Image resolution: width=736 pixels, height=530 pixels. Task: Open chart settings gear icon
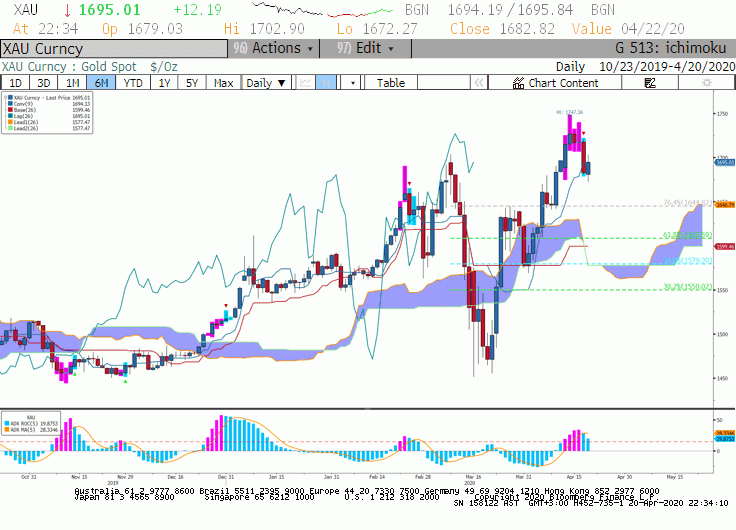(706, 83)
